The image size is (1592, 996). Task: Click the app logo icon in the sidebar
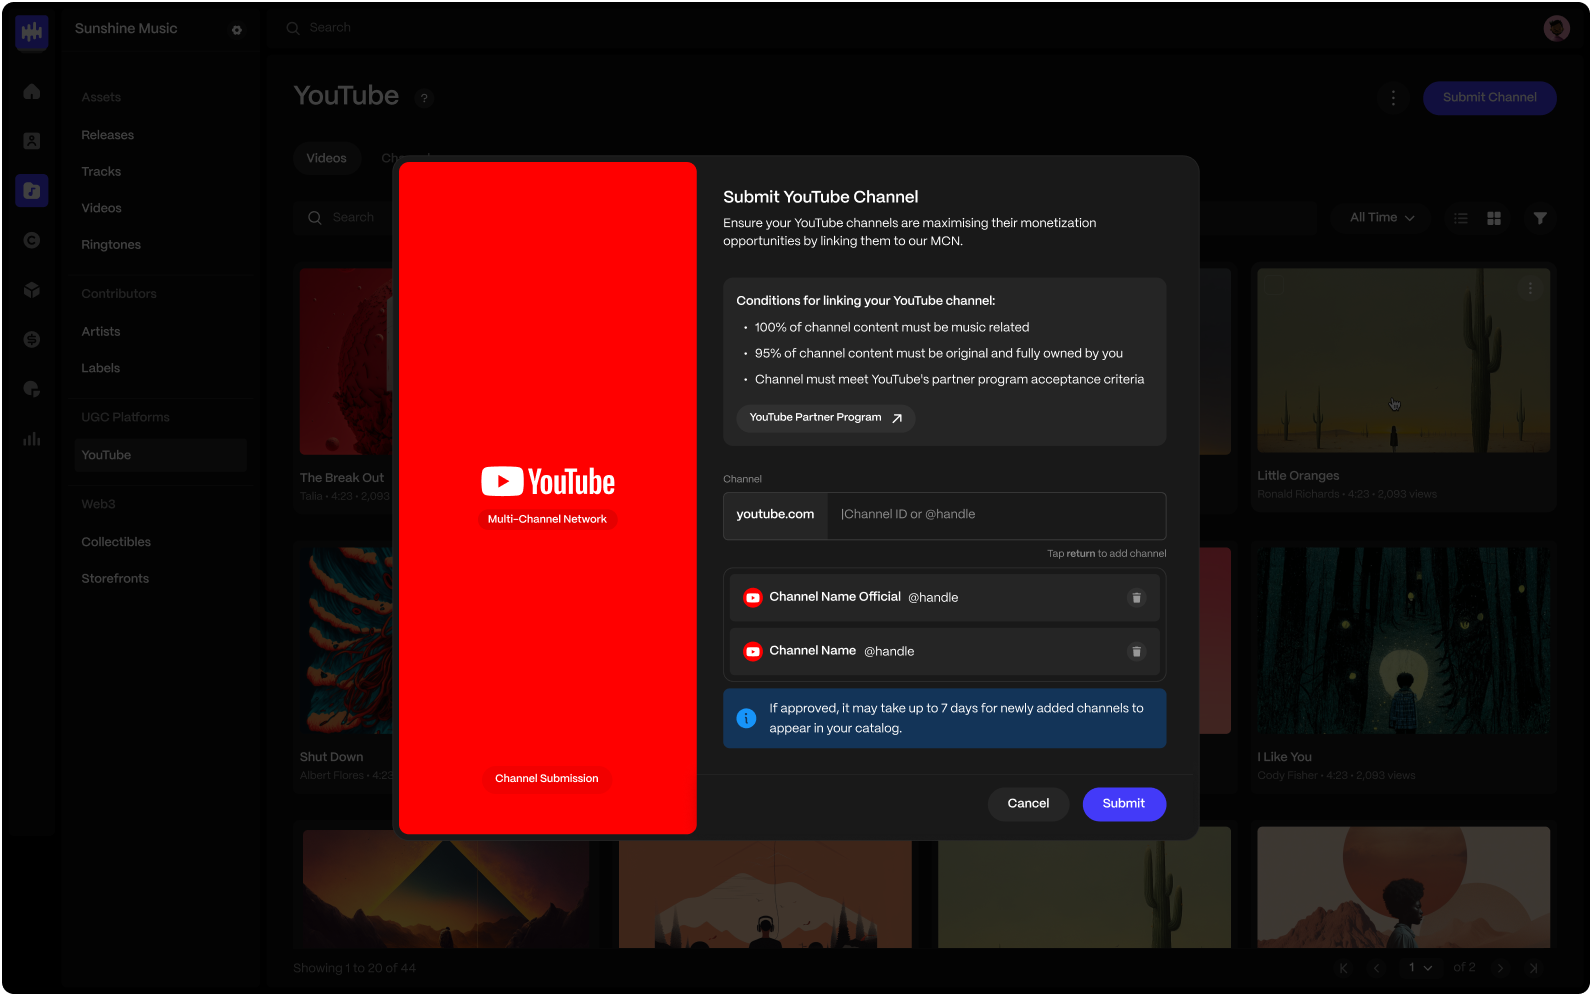click(x=32, y=32)
